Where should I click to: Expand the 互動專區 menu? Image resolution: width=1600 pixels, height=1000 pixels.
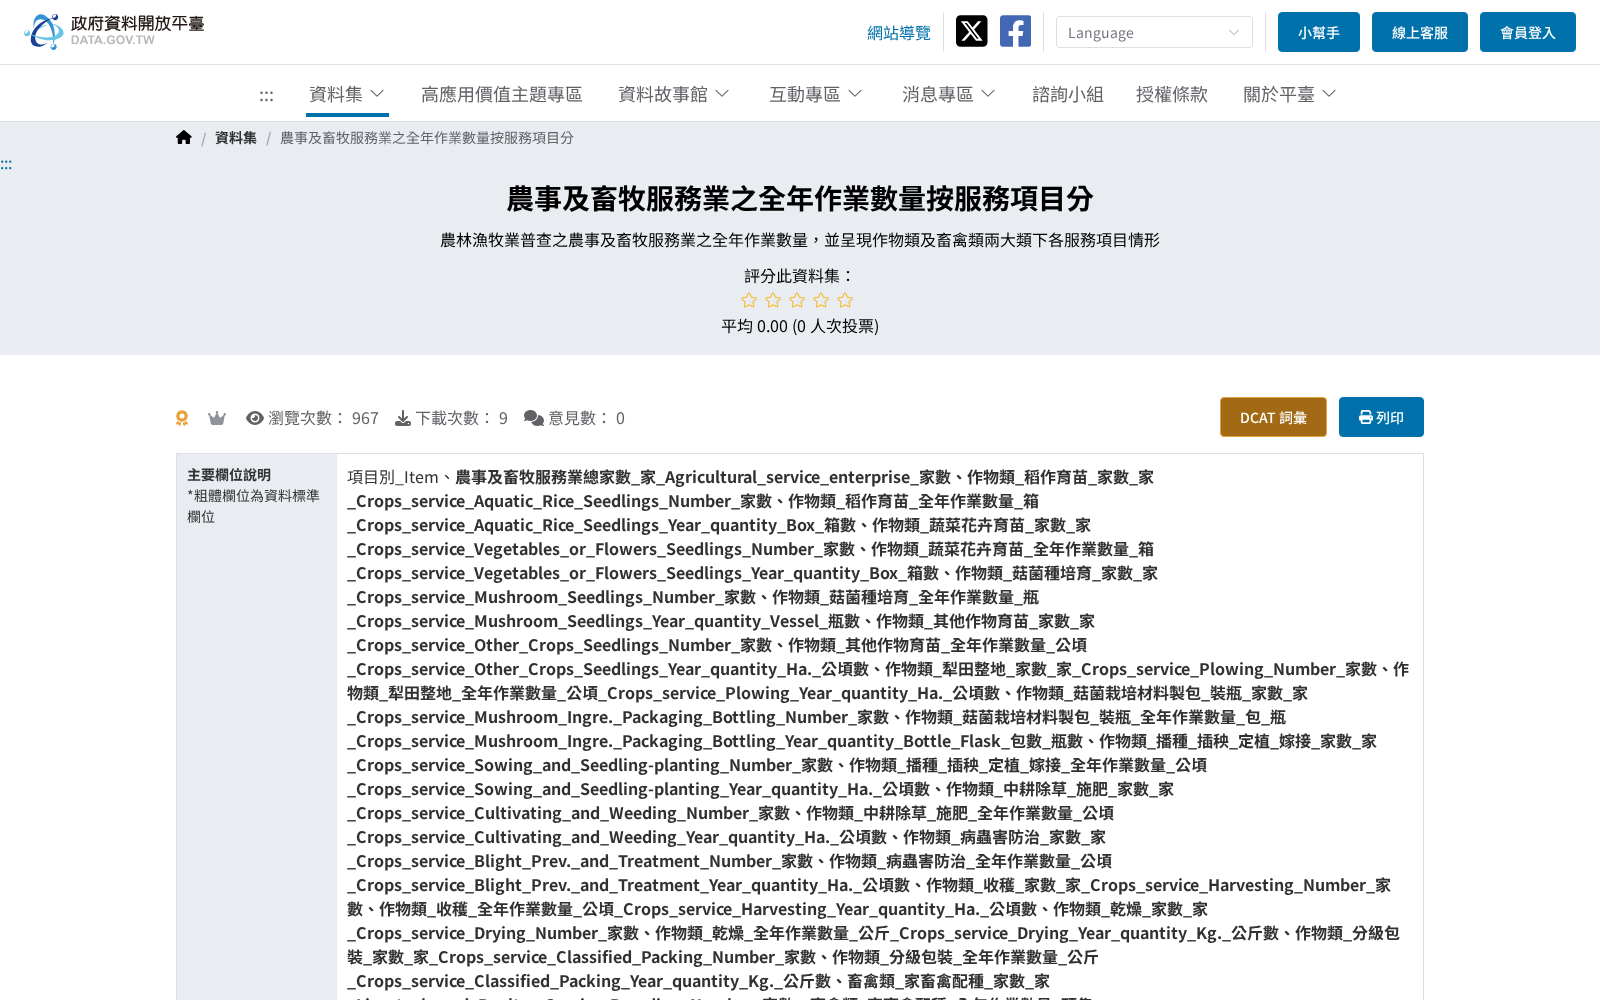pos(816,94)
